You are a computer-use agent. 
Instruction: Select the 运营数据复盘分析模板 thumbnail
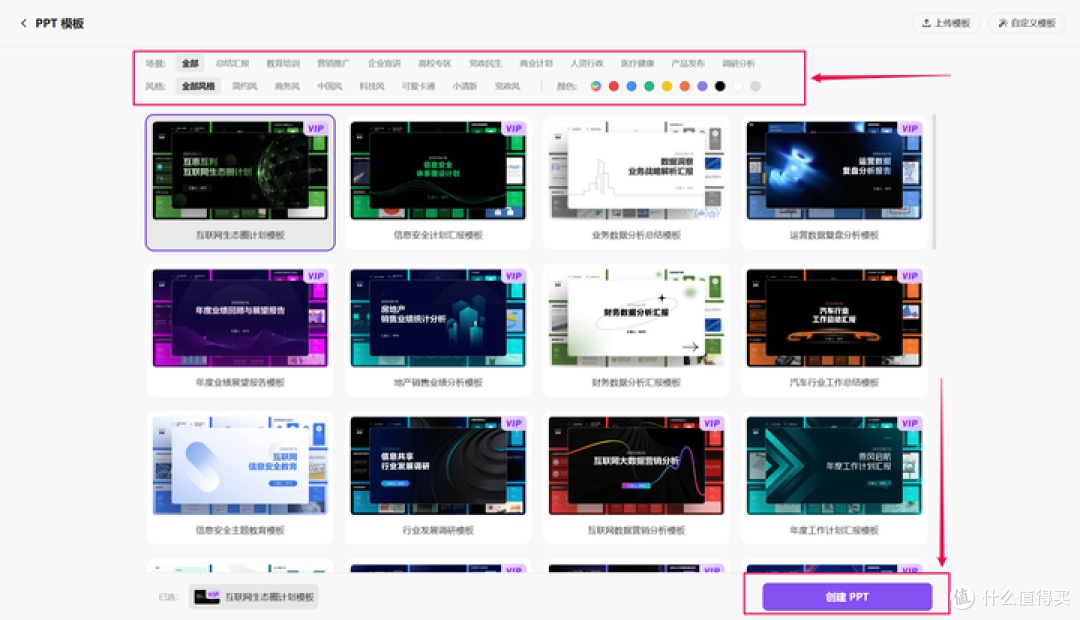click(x=834, y=171)
